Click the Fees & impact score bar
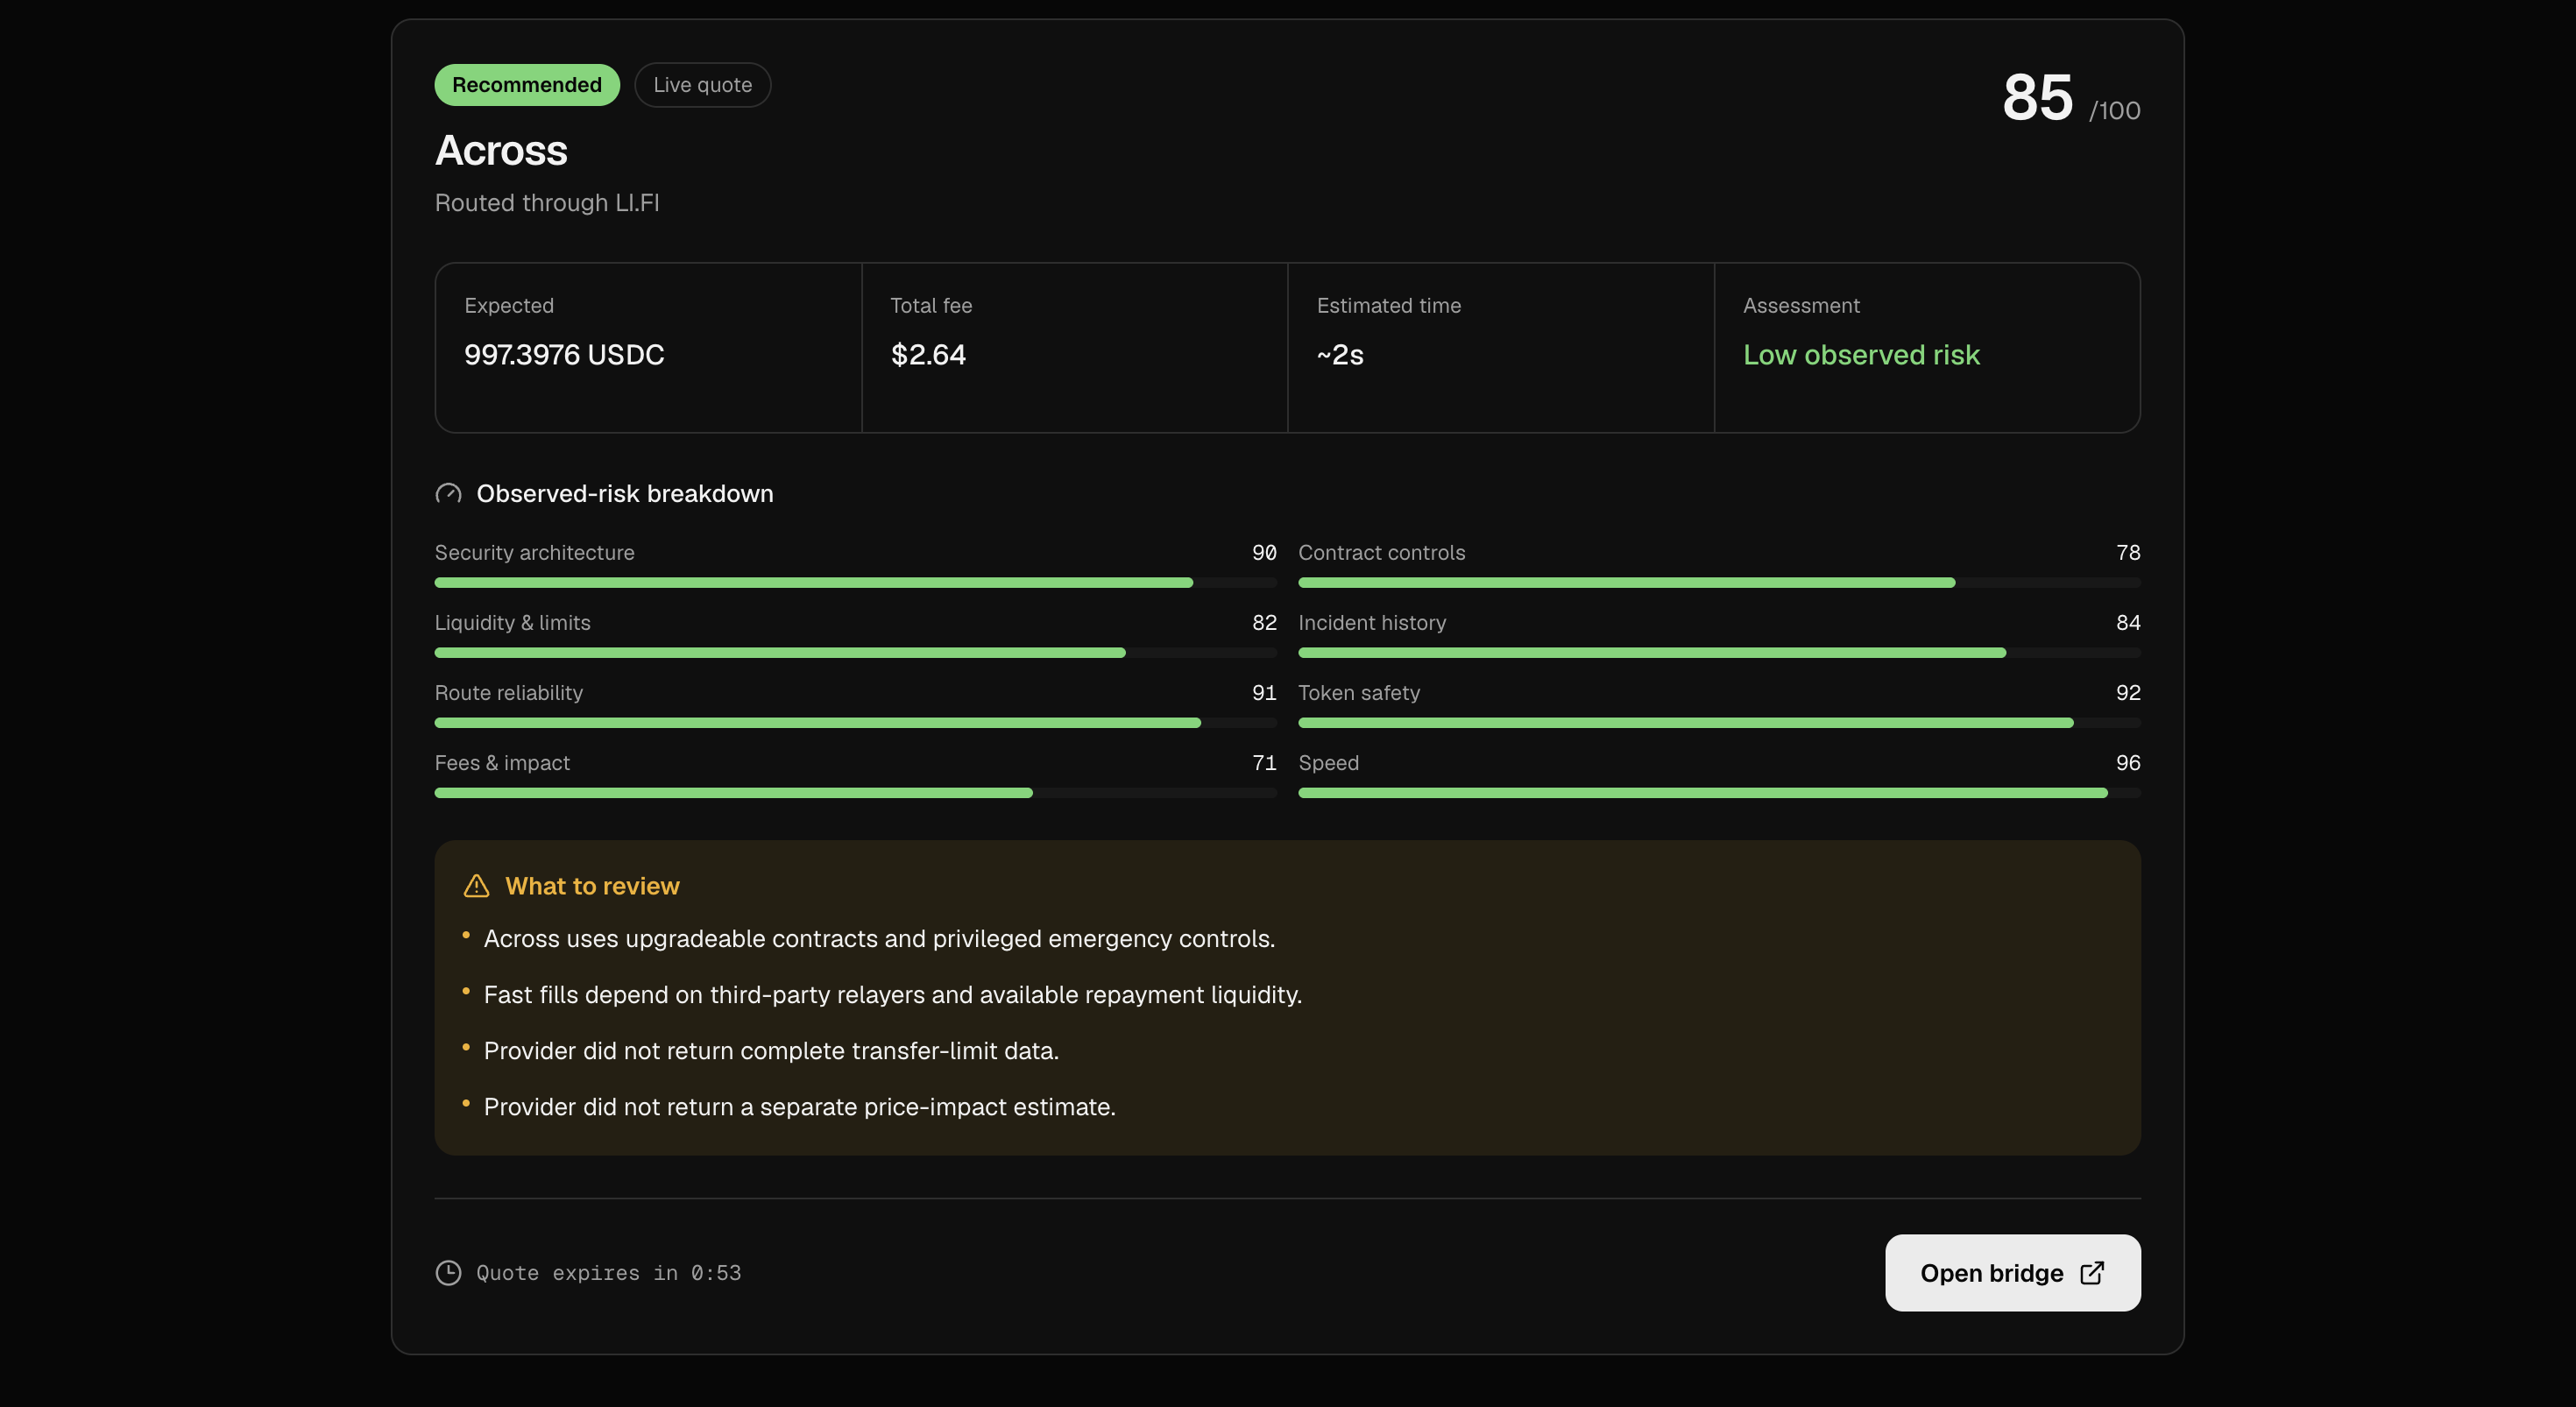 tap(856, 792)
